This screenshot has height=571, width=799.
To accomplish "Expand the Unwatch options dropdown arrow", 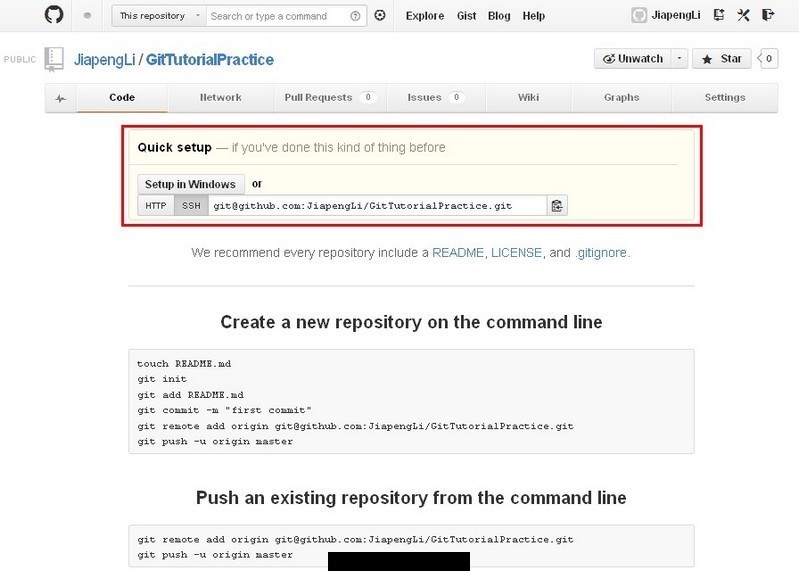I will click(679, 59).
